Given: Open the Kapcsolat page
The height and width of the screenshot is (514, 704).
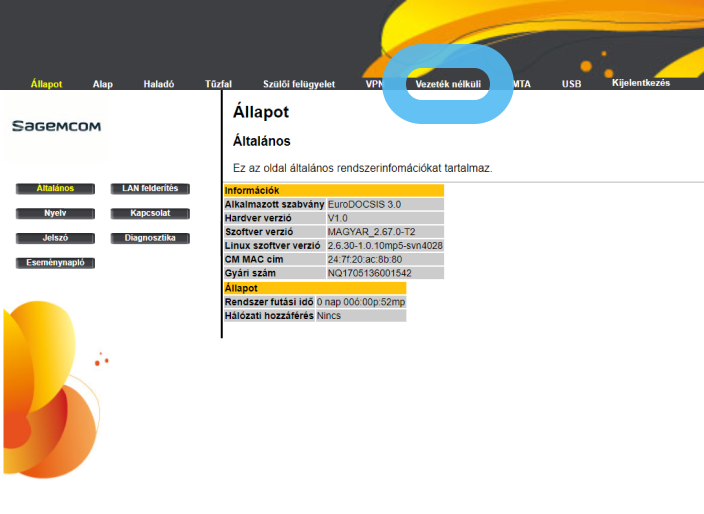Looking at the screenshot, I should tap(149, 213).
